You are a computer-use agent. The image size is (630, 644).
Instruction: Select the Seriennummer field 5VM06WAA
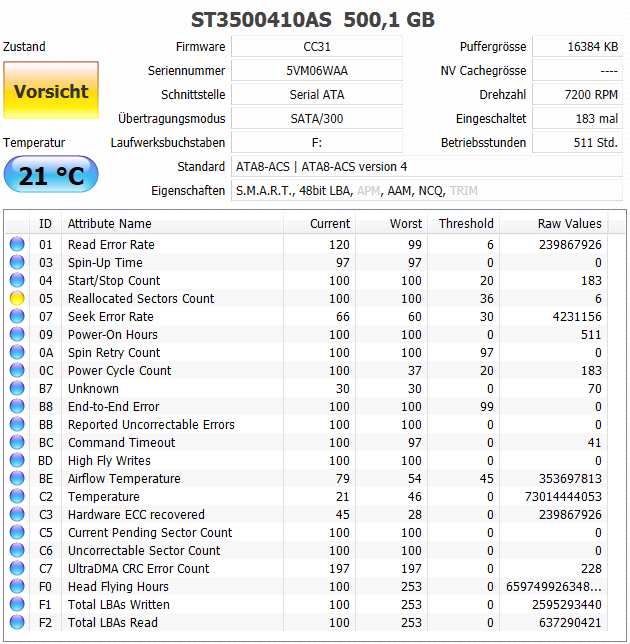[x=317, y=71]
